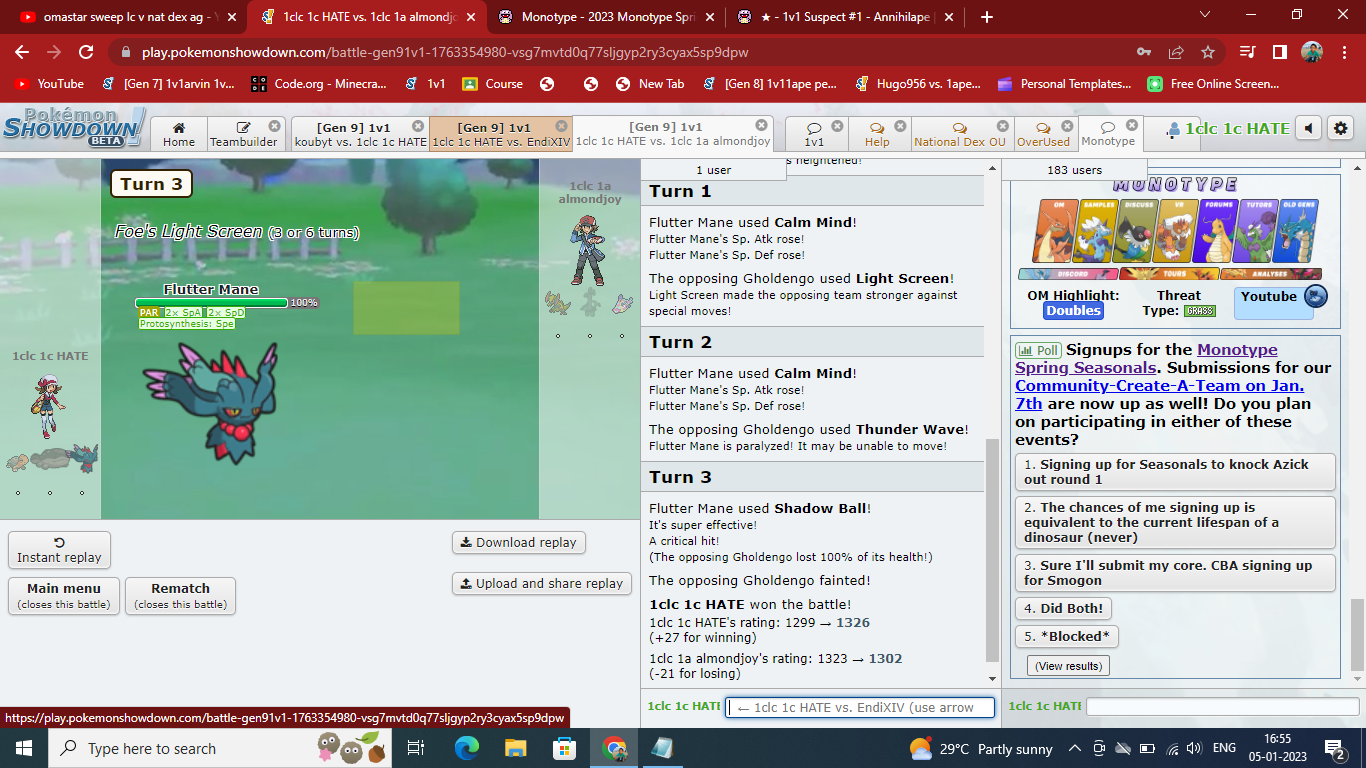Open Showdown options gear icon

[1341, 128]
